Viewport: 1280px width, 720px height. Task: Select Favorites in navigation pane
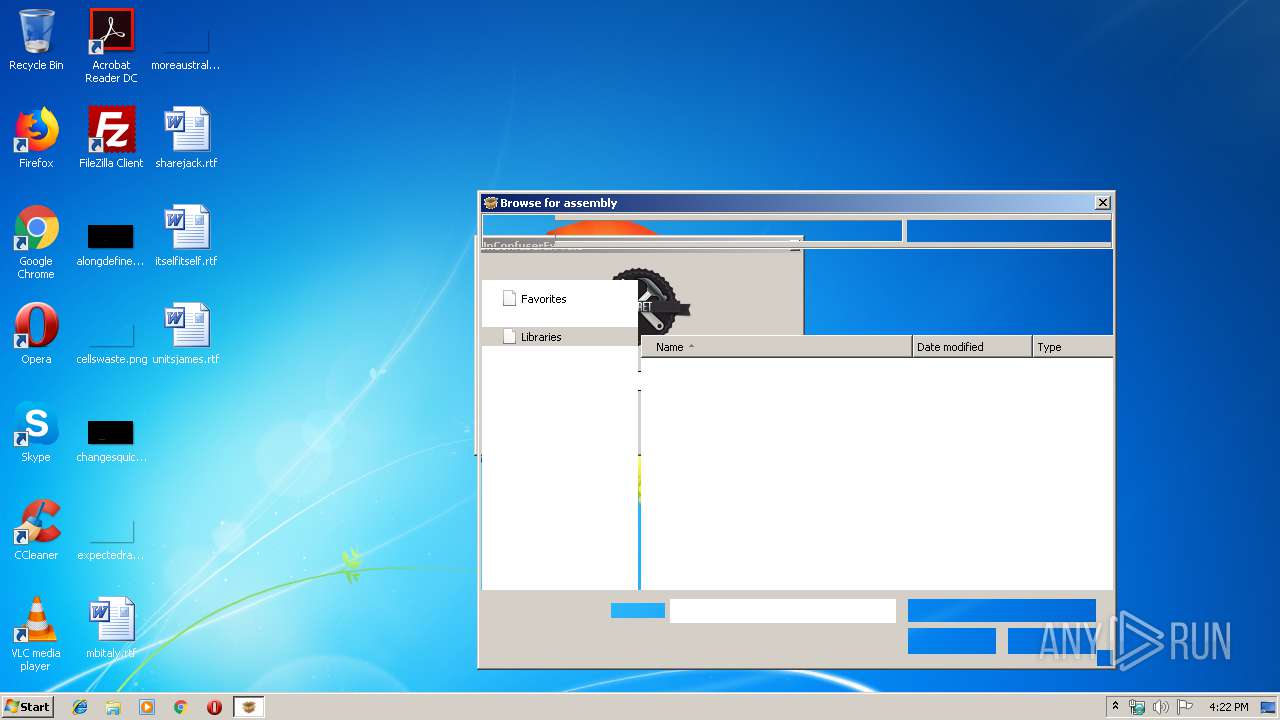543,299
